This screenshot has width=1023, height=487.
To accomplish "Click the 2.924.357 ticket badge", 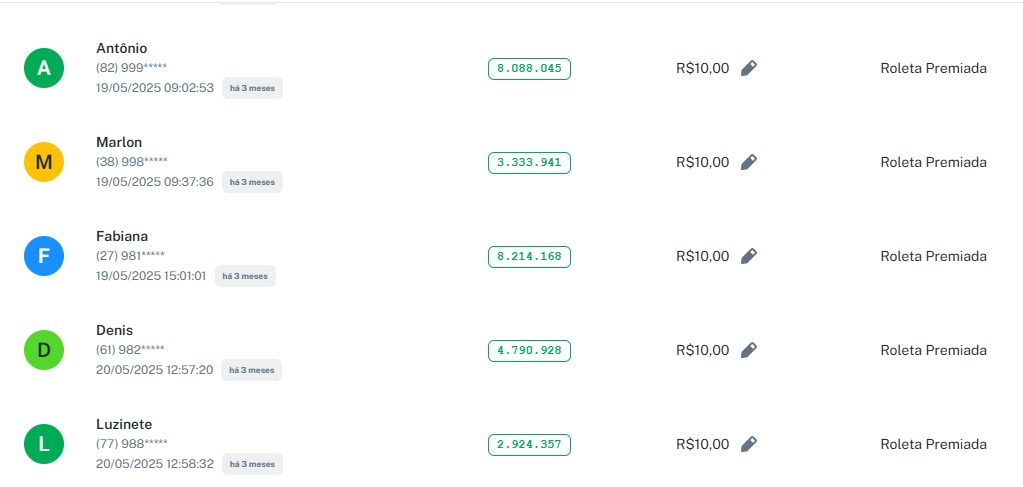I will point(529,445).
